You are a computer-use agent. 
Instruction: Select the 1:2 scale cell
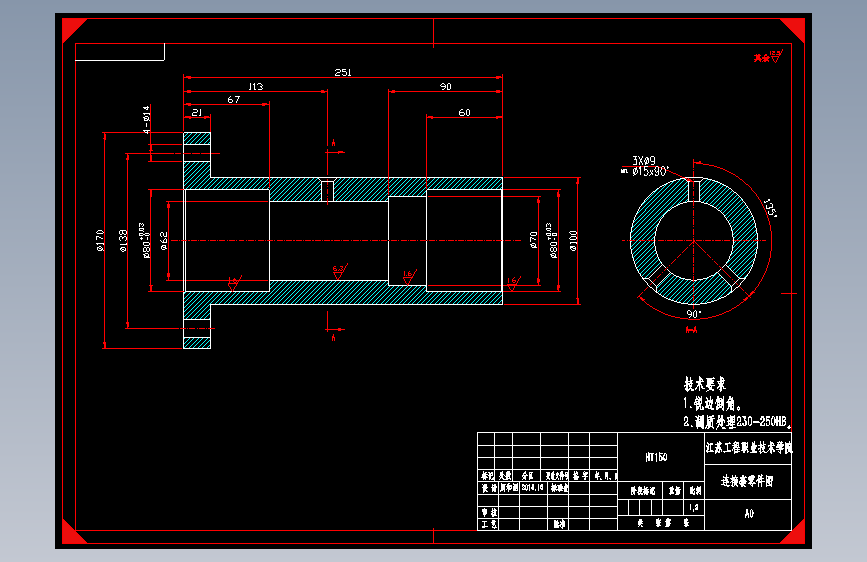(x=693, y=507)
